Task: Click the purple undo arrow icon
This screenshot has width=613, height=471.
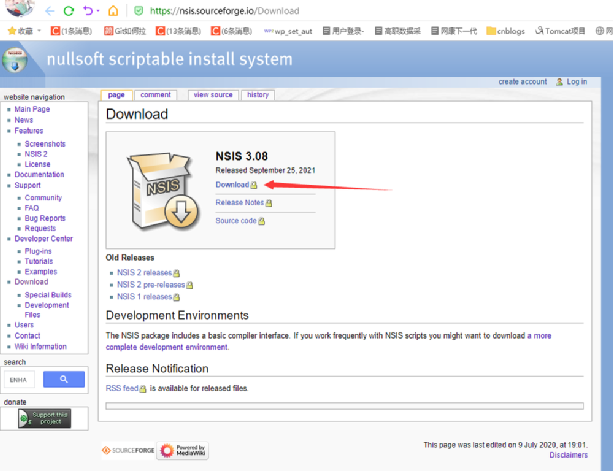Action: (x=88, y=11)
